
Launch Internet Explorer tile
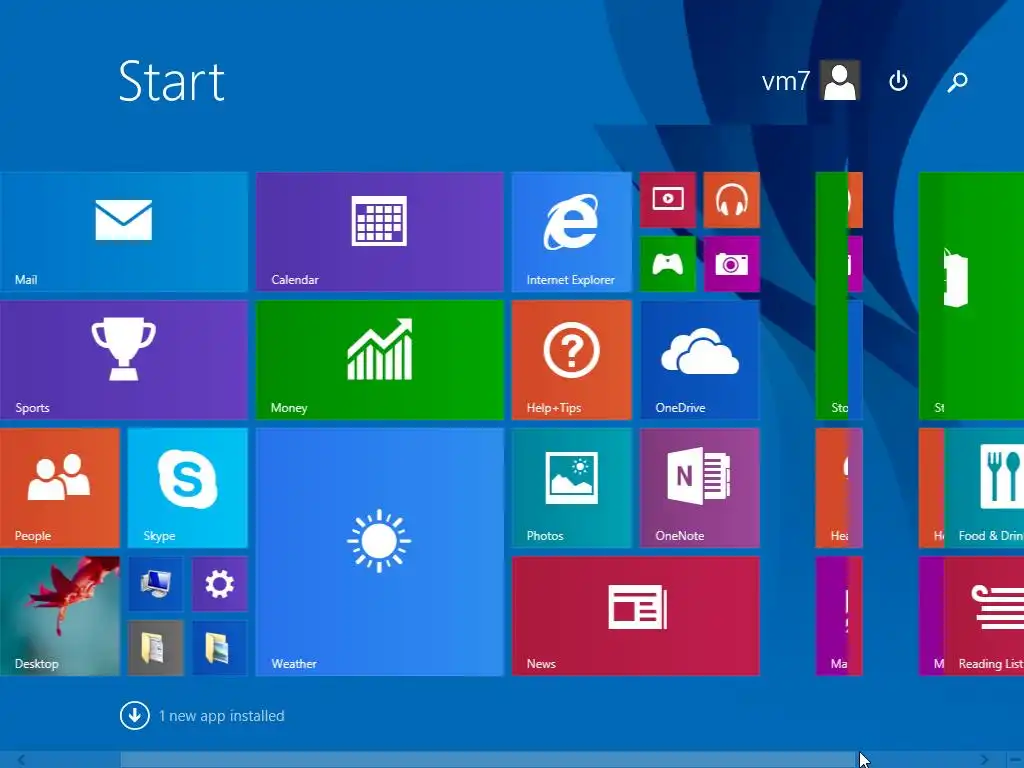[571, 232]
